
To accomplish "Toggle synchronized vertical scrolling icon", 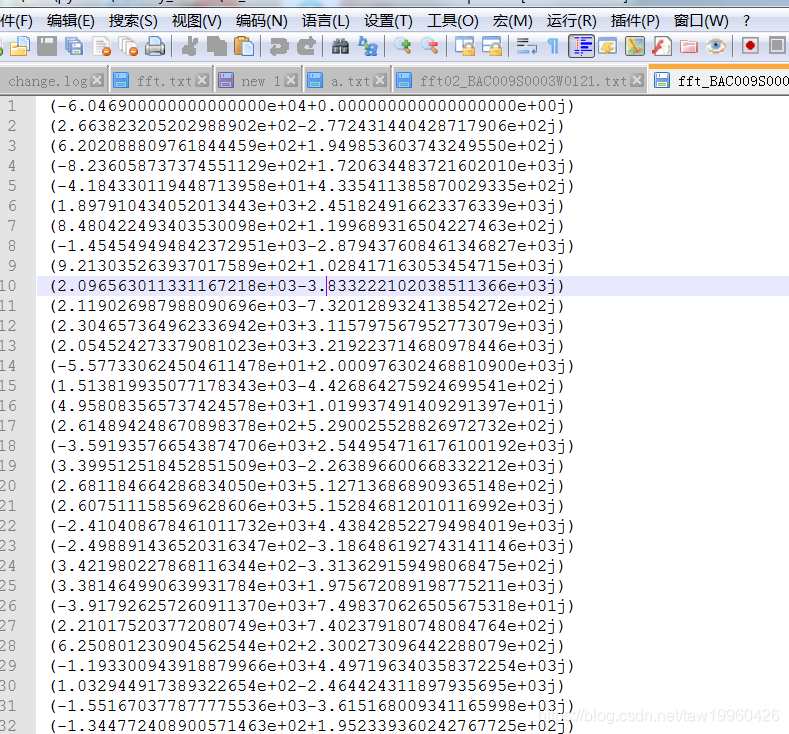I will [x=464, y=47].
